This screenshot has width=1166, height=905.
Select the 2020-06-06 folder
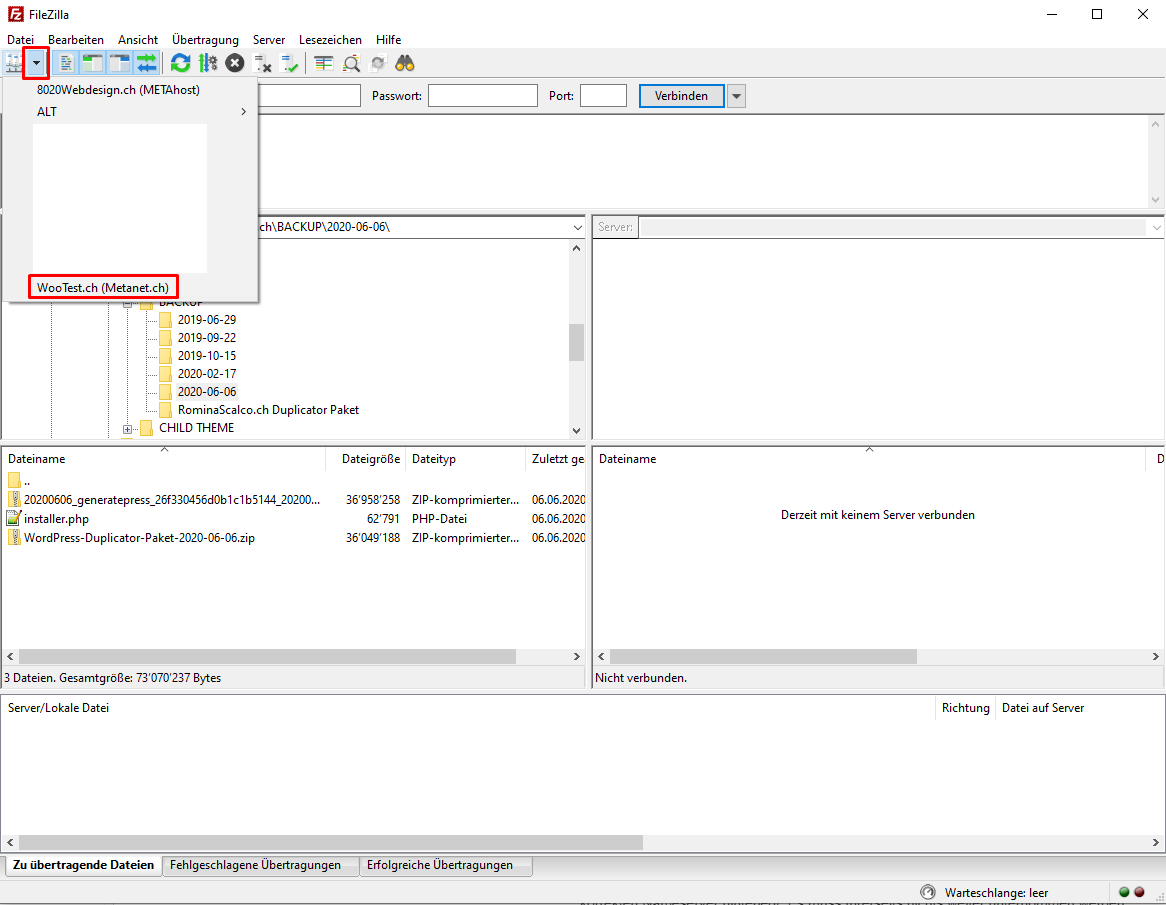pyautogui.click(x=207, y=392)
